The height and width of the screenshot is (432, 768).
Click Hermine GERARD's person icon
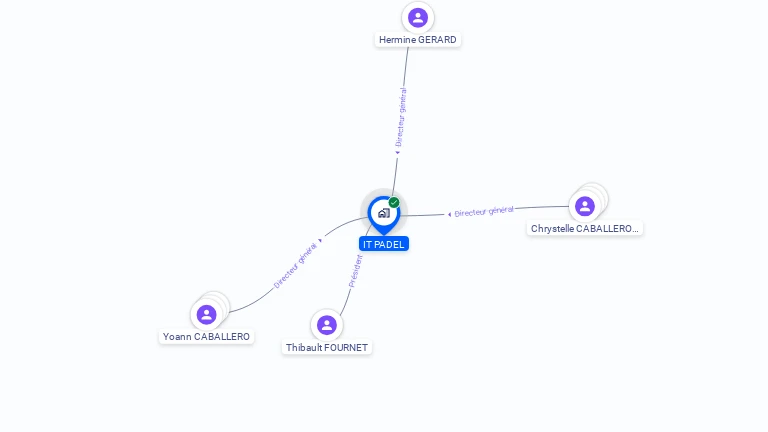point(418,18)
